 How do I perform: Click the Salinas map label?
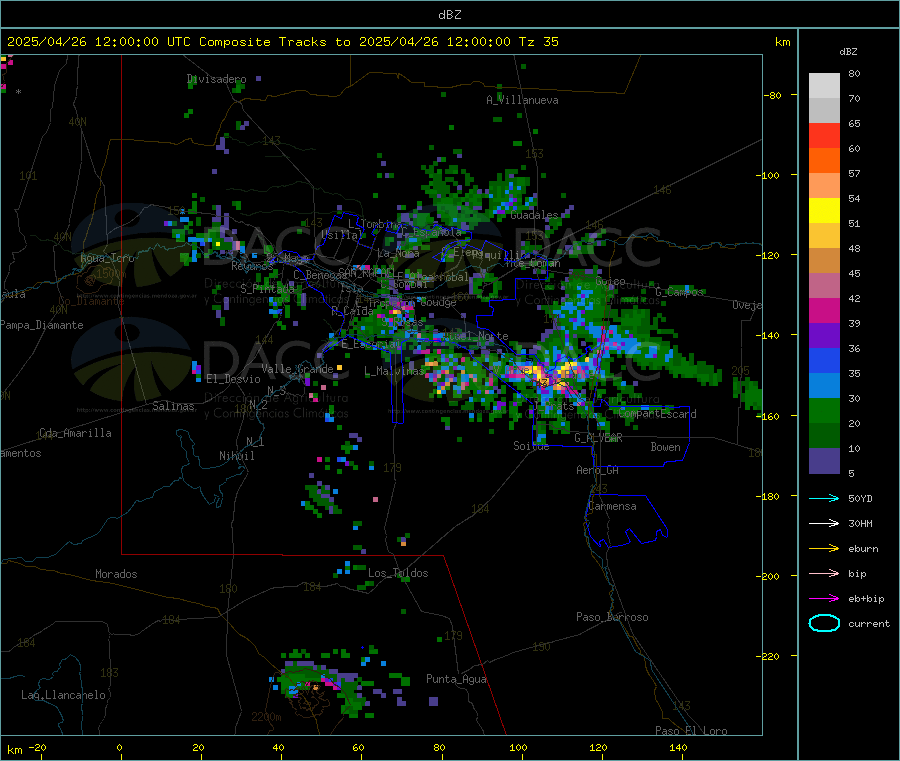pos(173,406)
